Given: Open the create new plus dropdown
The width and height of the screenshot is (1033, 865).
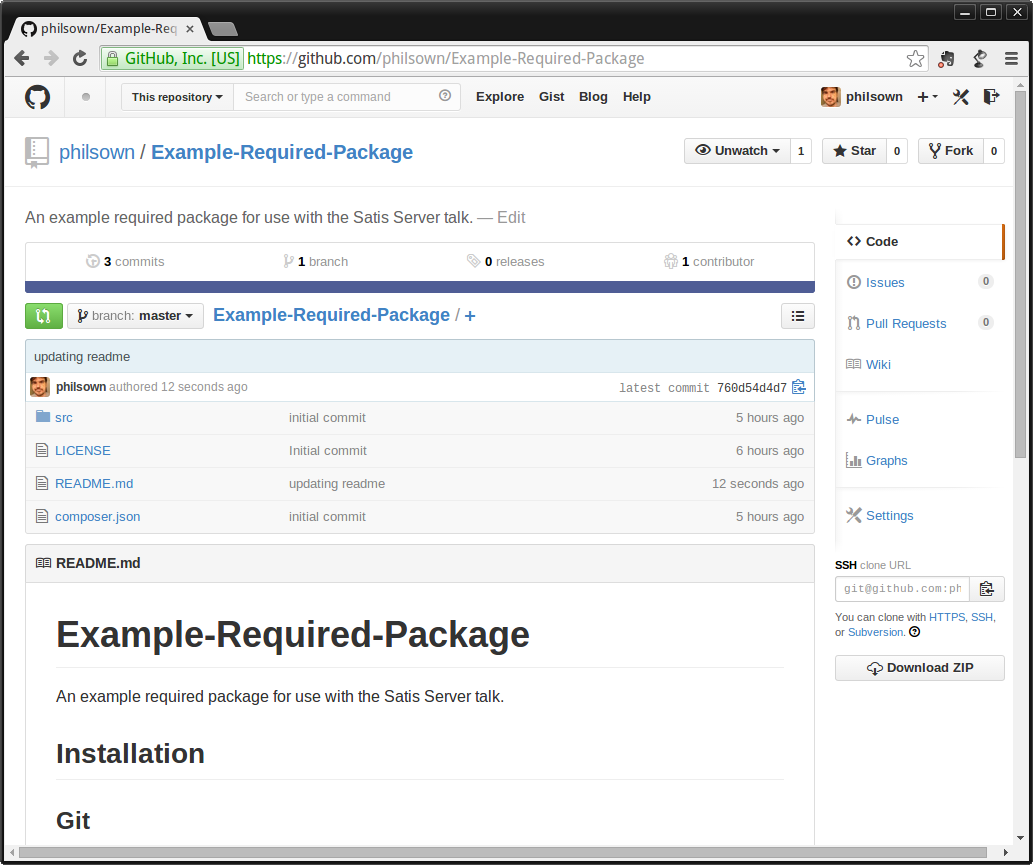Looking at the screenshot, I should pos(928,97).
